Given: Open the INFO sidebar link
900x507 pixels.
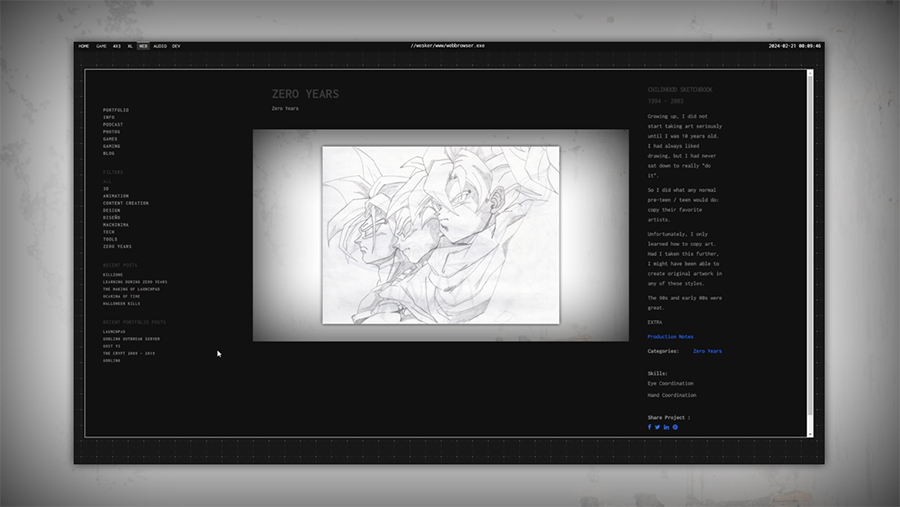Looking at the screenshot, I should point(108,117).
